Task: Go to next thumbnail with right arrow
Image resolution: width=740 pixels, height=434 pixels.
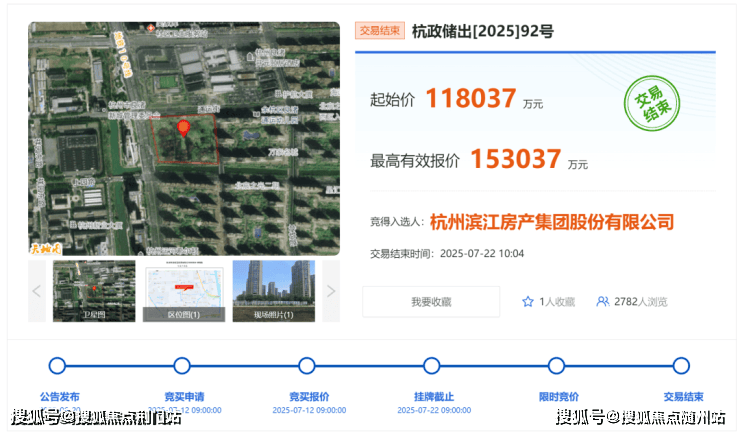Action: (x=331, y=291)
